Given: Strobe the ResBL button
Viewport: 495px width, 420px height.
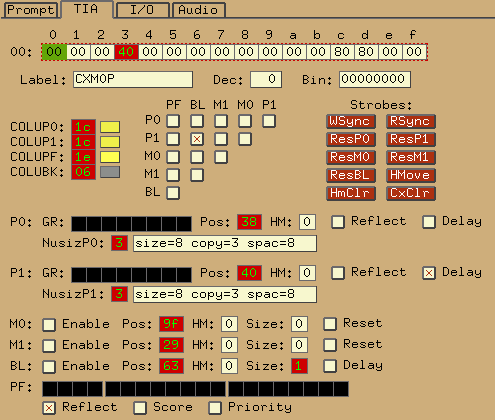Looking at the screenshot, I should click(x=351, y=175).
